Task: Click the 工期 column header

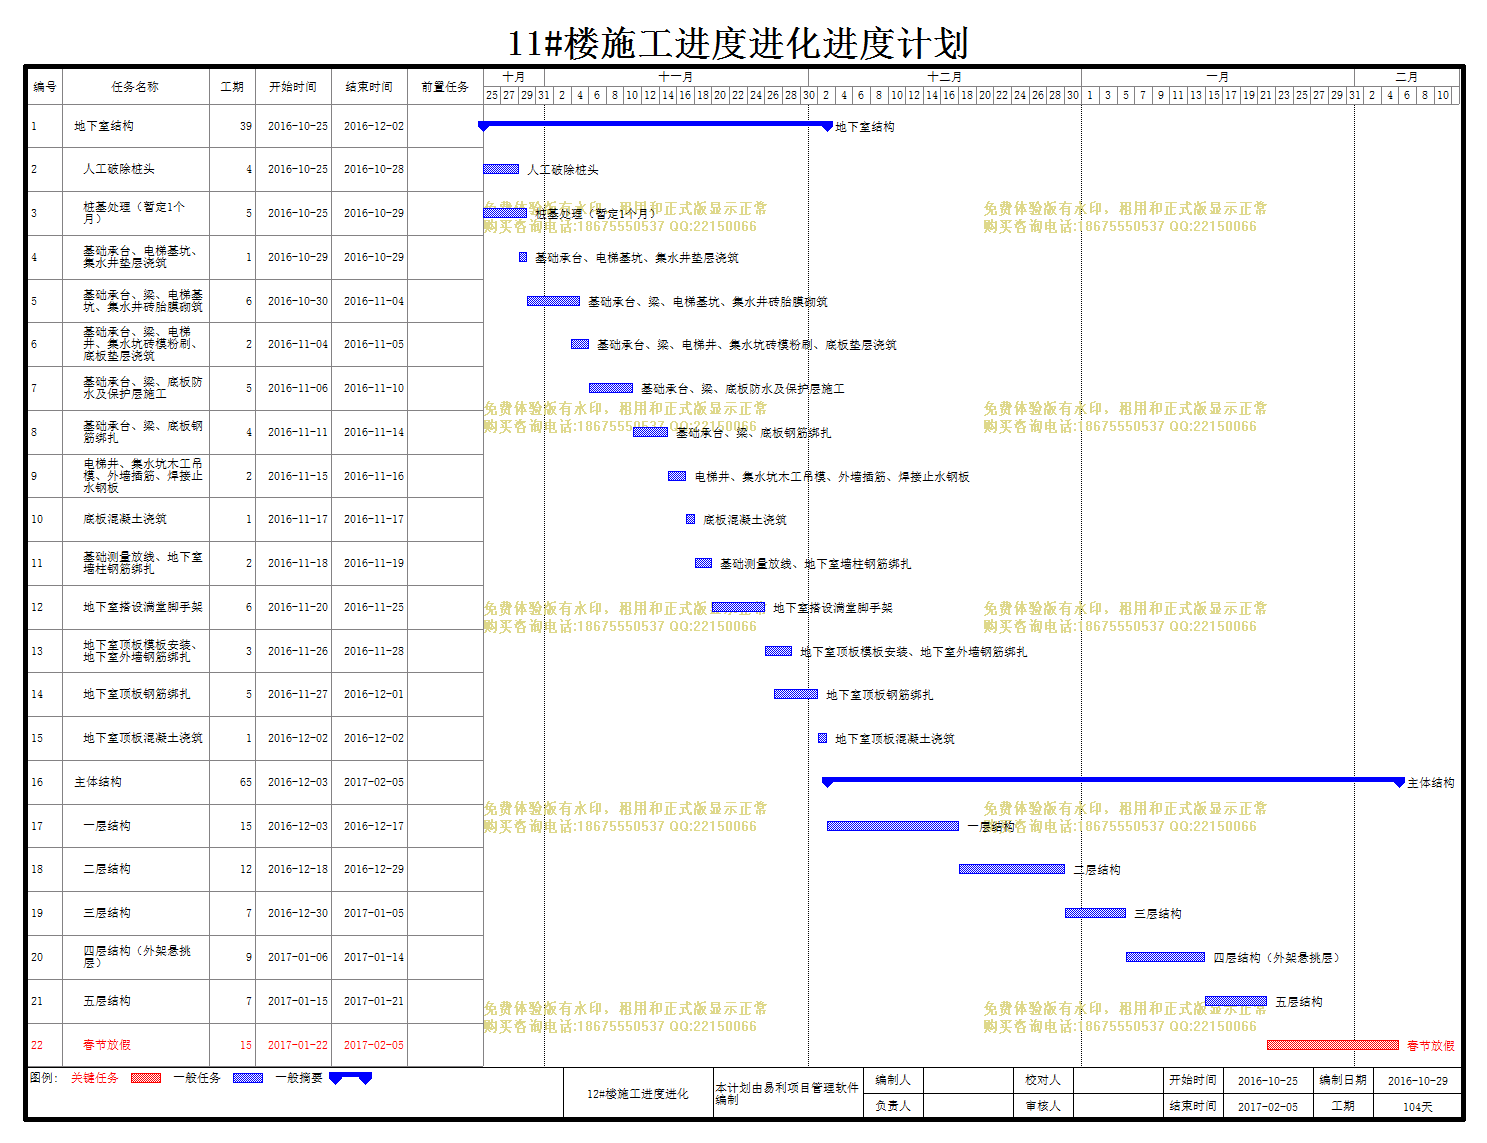Action: pyautogui.click(x=232, y=87)
